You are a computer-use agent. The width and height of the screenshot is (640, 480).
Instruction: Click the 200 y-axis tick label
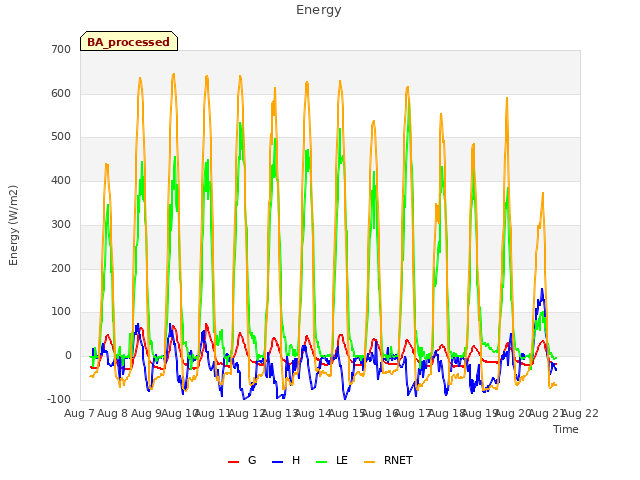(x=61, y=269)
